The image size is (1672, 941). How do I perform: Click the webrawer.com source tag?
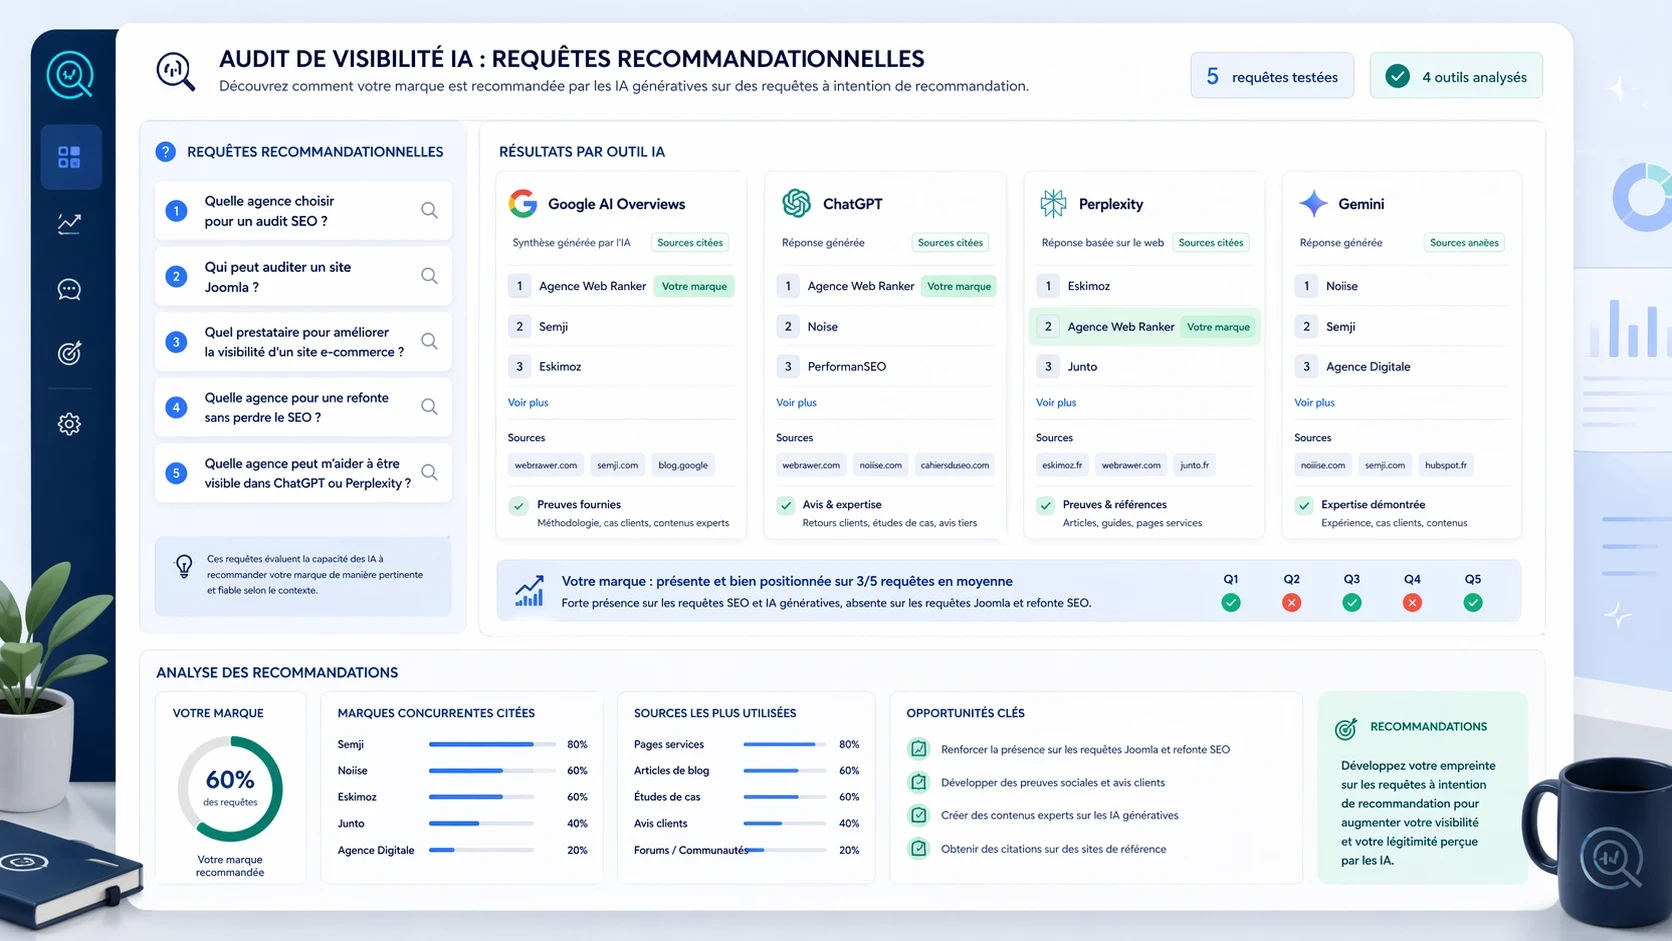pyautogui.click(x=546, y=464)
